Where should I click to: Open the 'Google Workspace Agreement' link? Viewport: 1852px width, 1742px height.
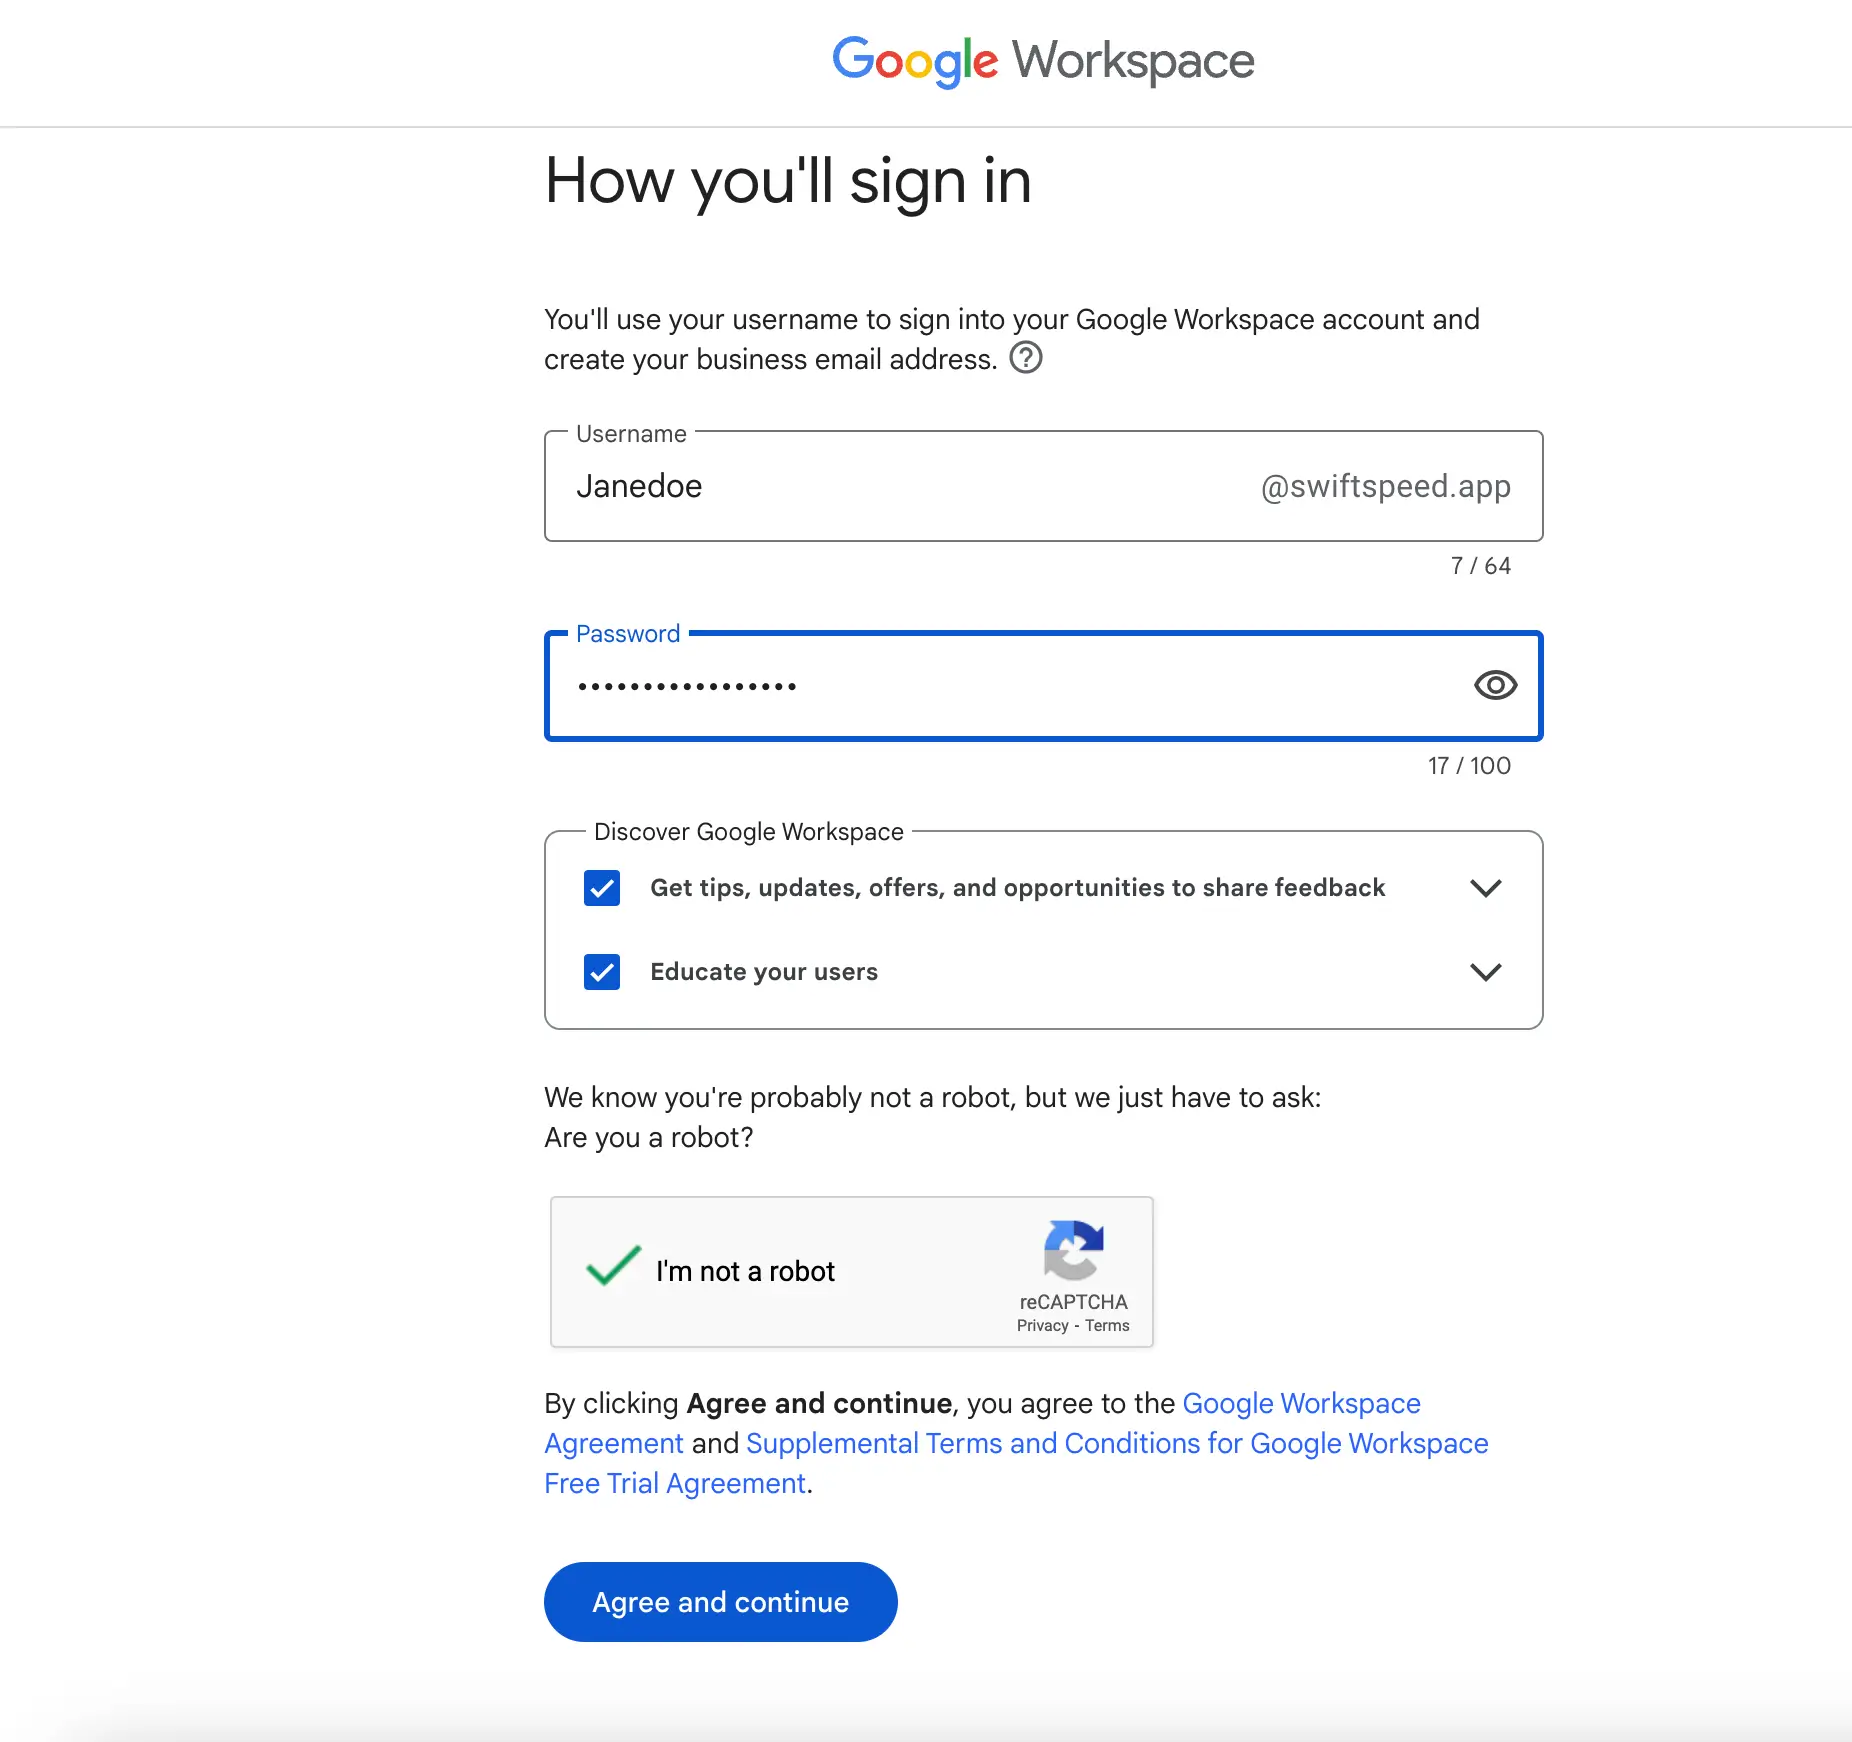tap(1301, 1403)
